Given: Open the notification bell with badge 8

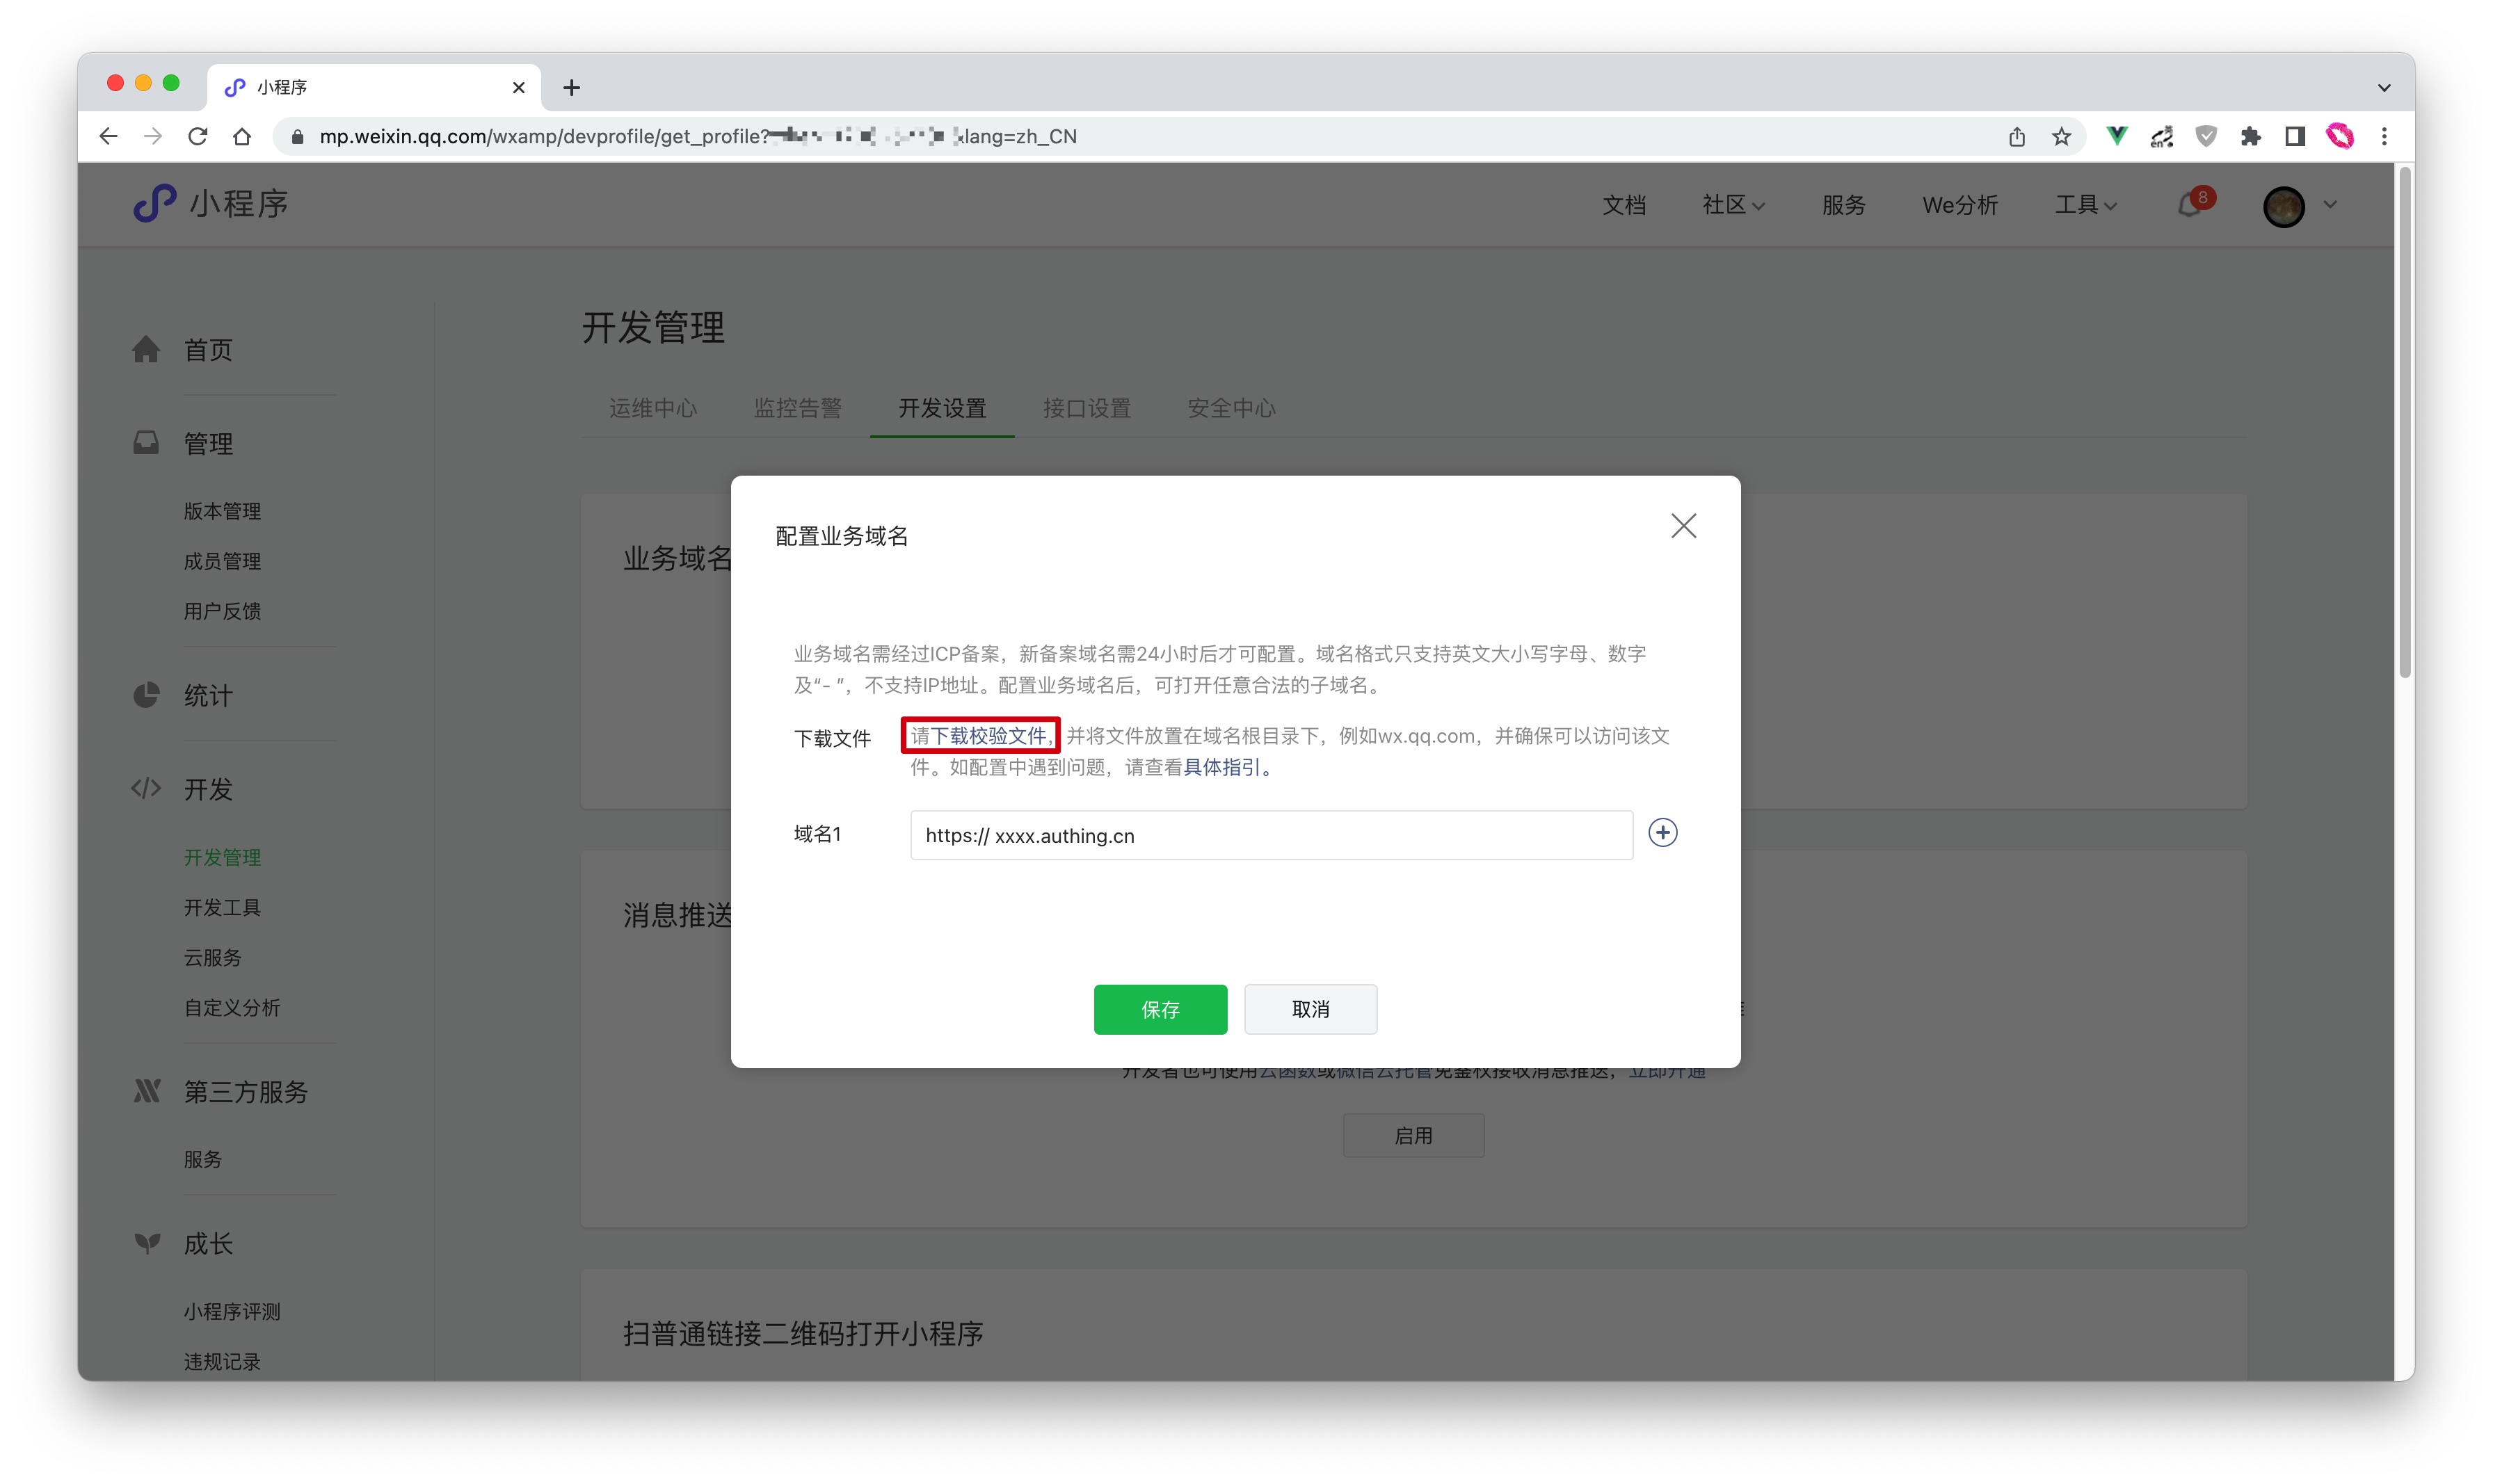Looking at the screenshot, I should pos(2191,205).
